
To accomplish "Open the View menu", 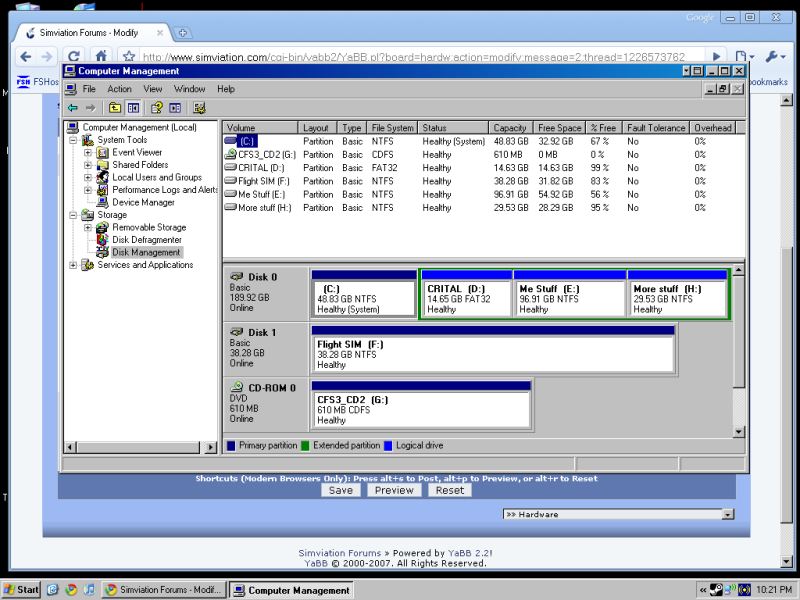I will [x=152, y=89].
